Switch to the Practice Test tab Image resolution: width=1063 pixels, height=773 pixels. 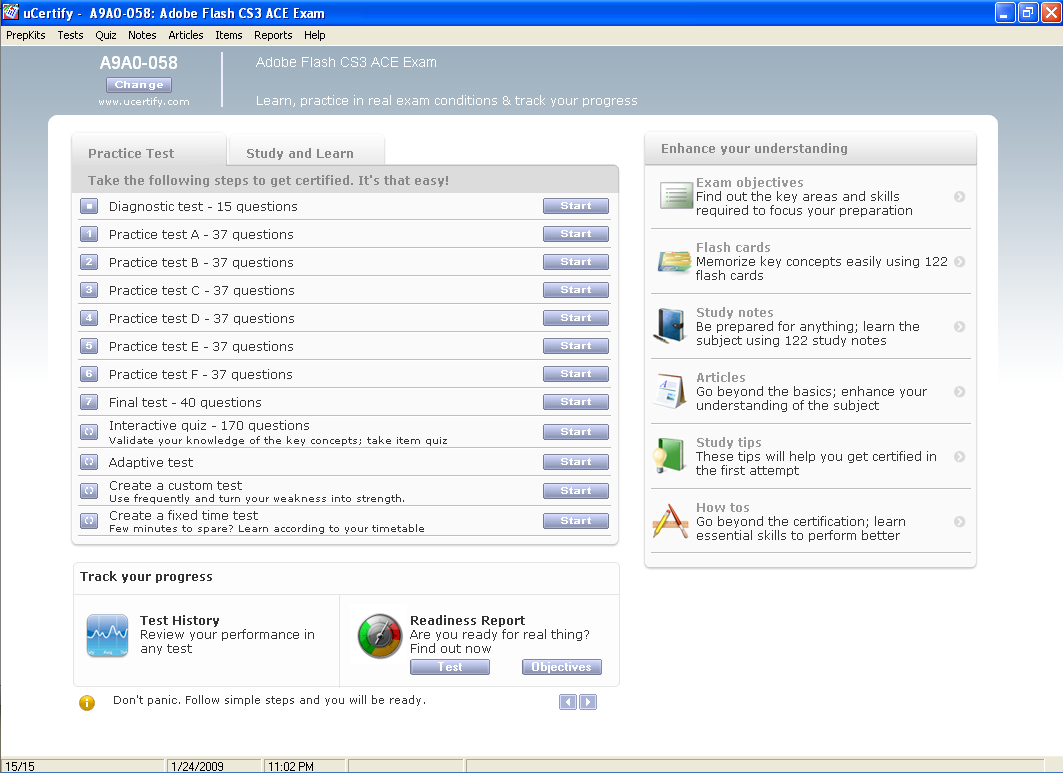tap(148, 150)
